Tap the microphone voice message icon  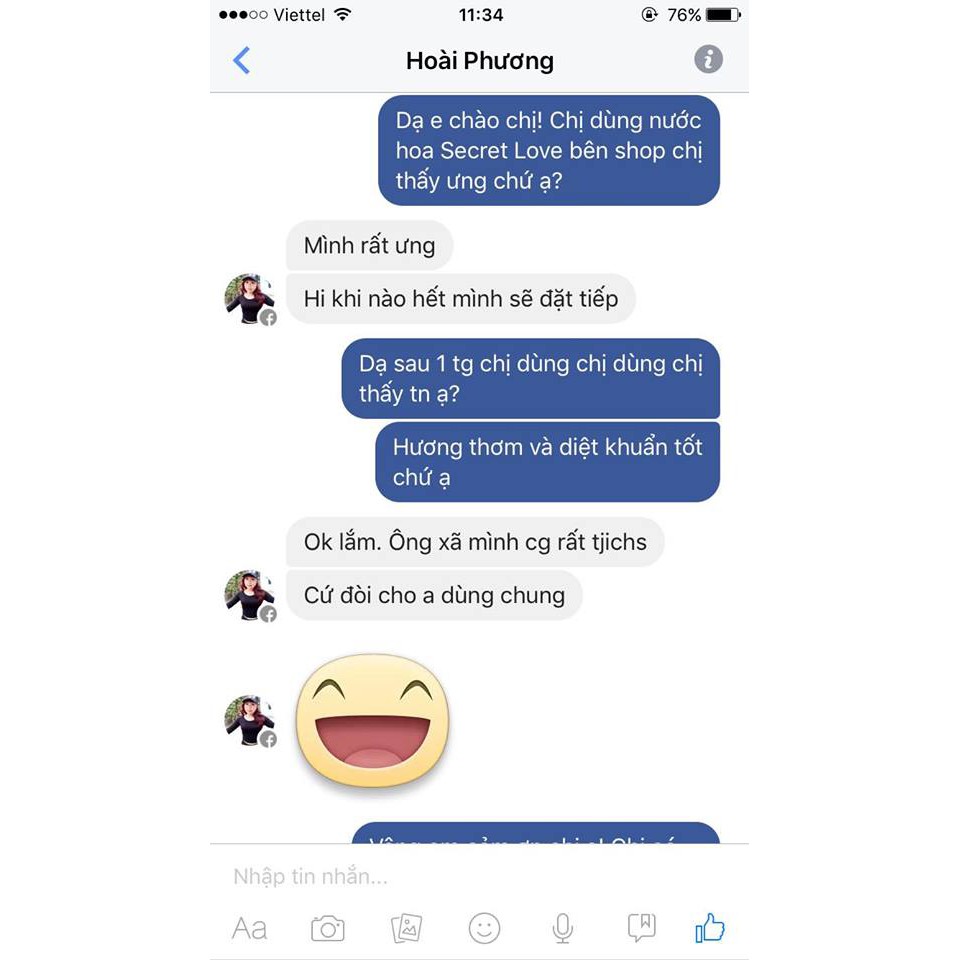pos(563,928)
